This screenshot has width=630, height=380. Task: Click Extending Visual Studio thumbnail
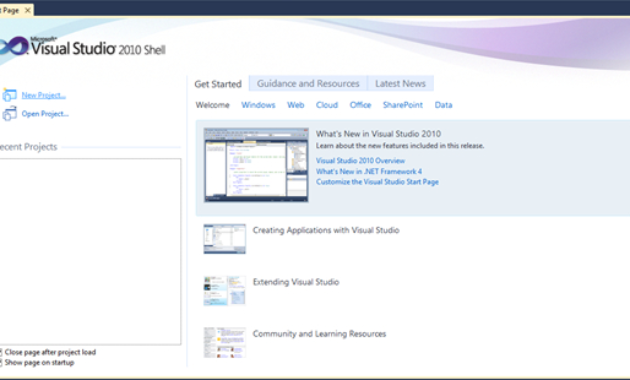pyautogui.click(x=225, y=290)
